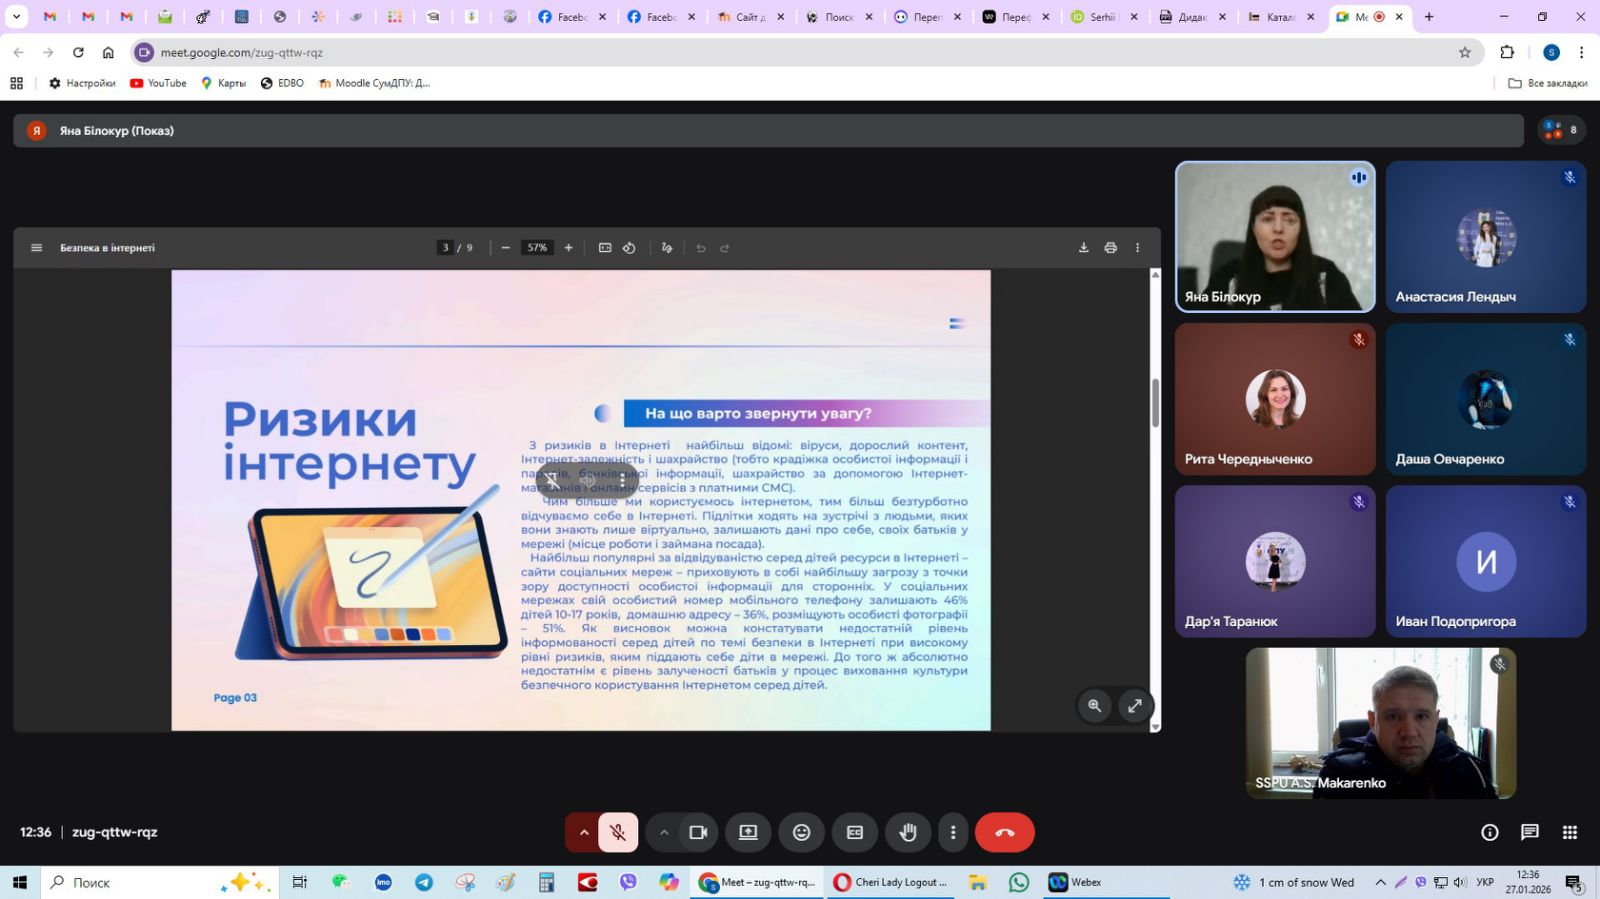Download the shared PDF document
The height and width of the screenshot is (899, 1600).
click(1083, 248)
